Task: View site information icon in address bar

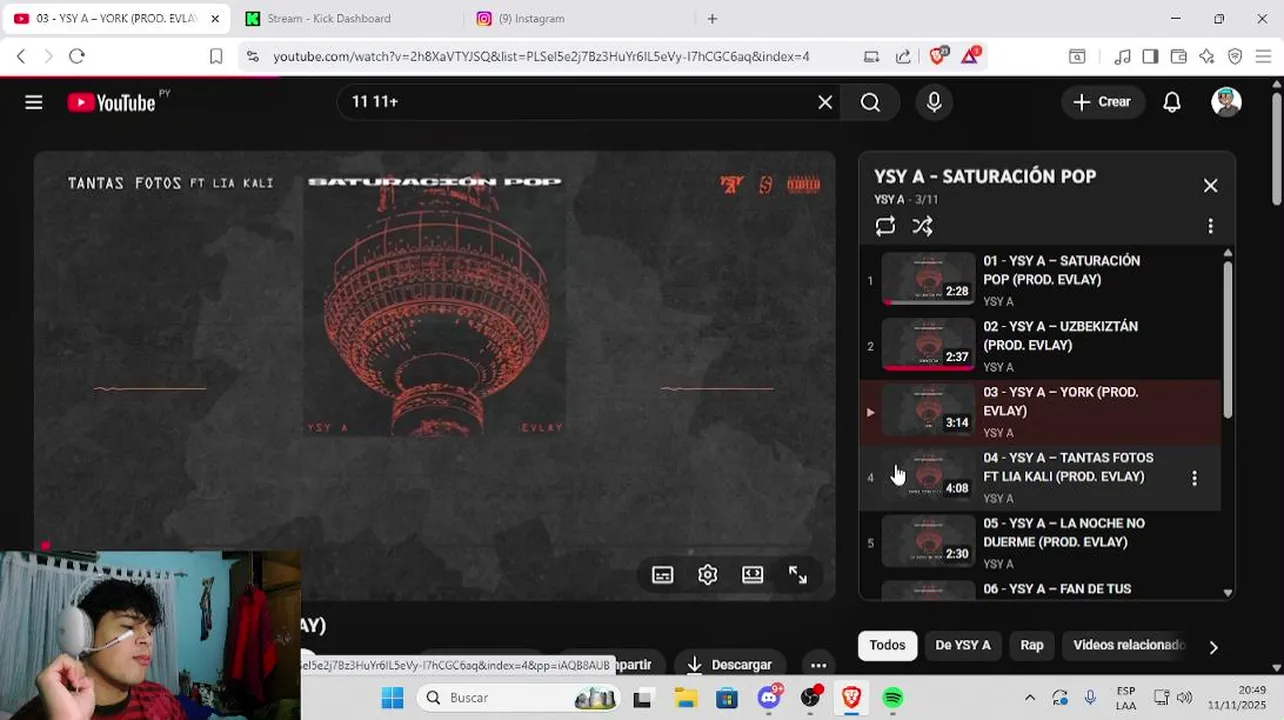Action: coord(252,57)
